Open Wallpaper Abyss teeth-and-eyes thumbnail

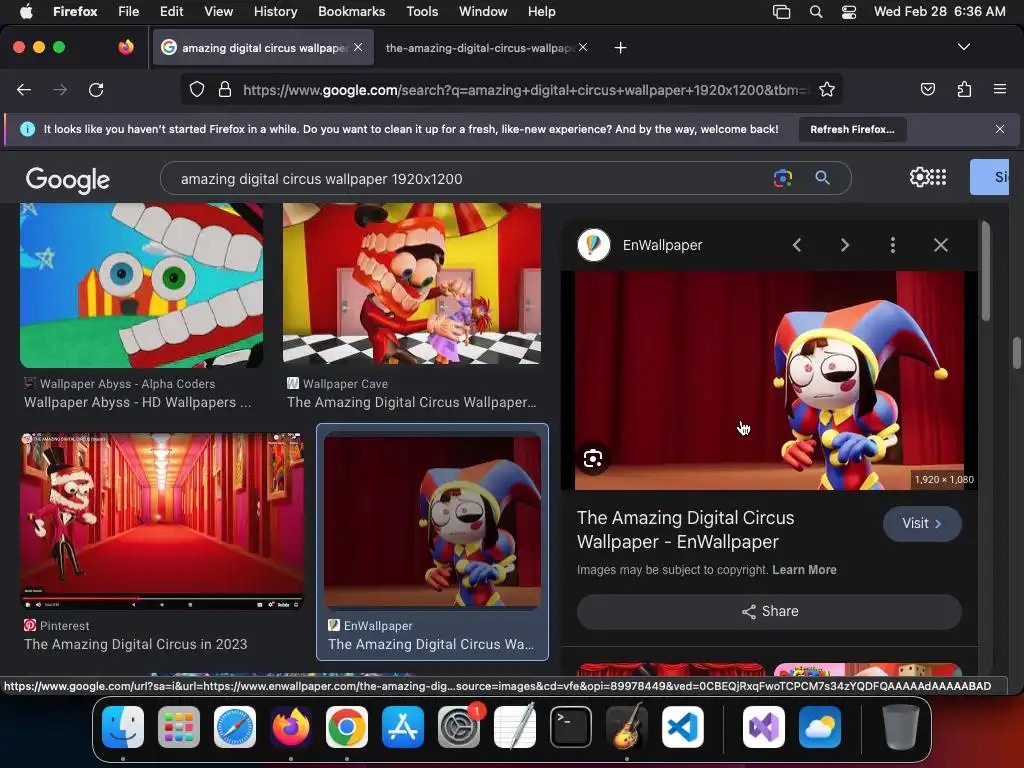[x=142, y=285]
